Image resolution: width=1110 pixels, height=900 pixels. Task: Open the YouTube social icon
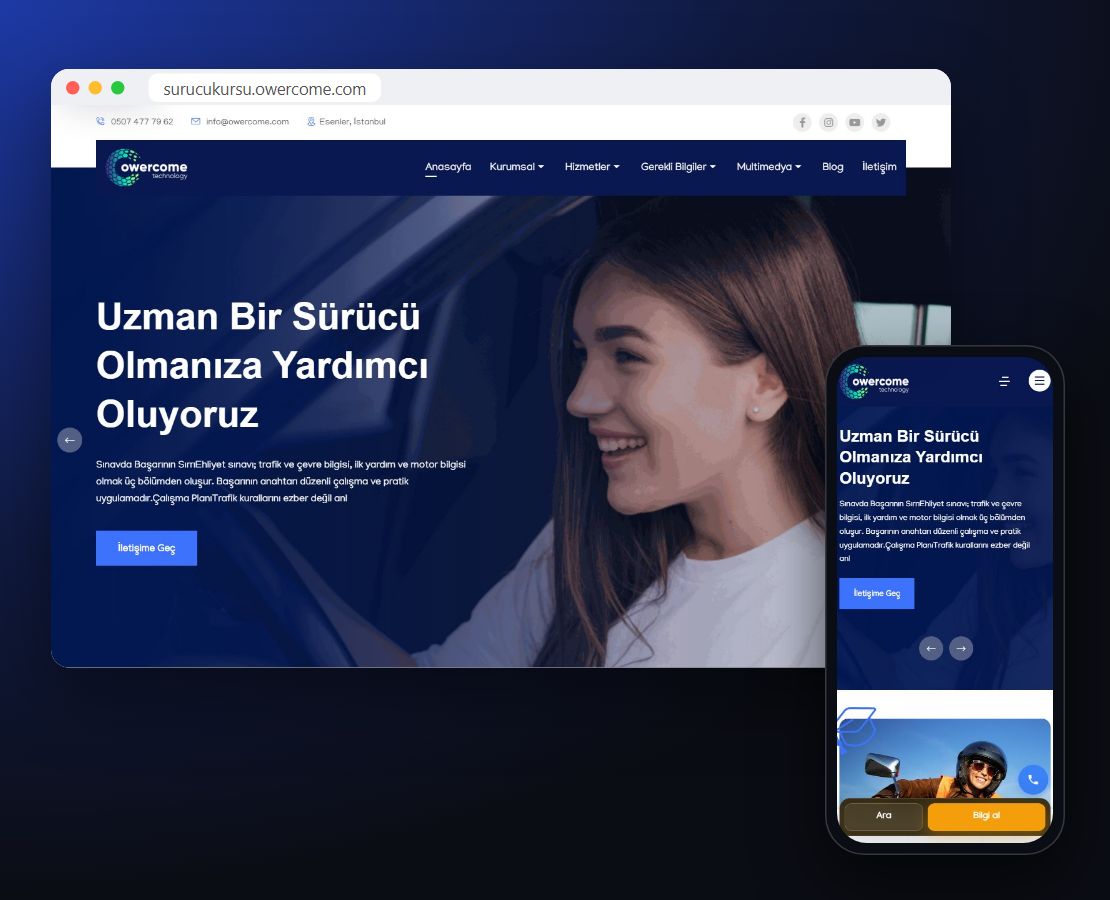(854, 123)
